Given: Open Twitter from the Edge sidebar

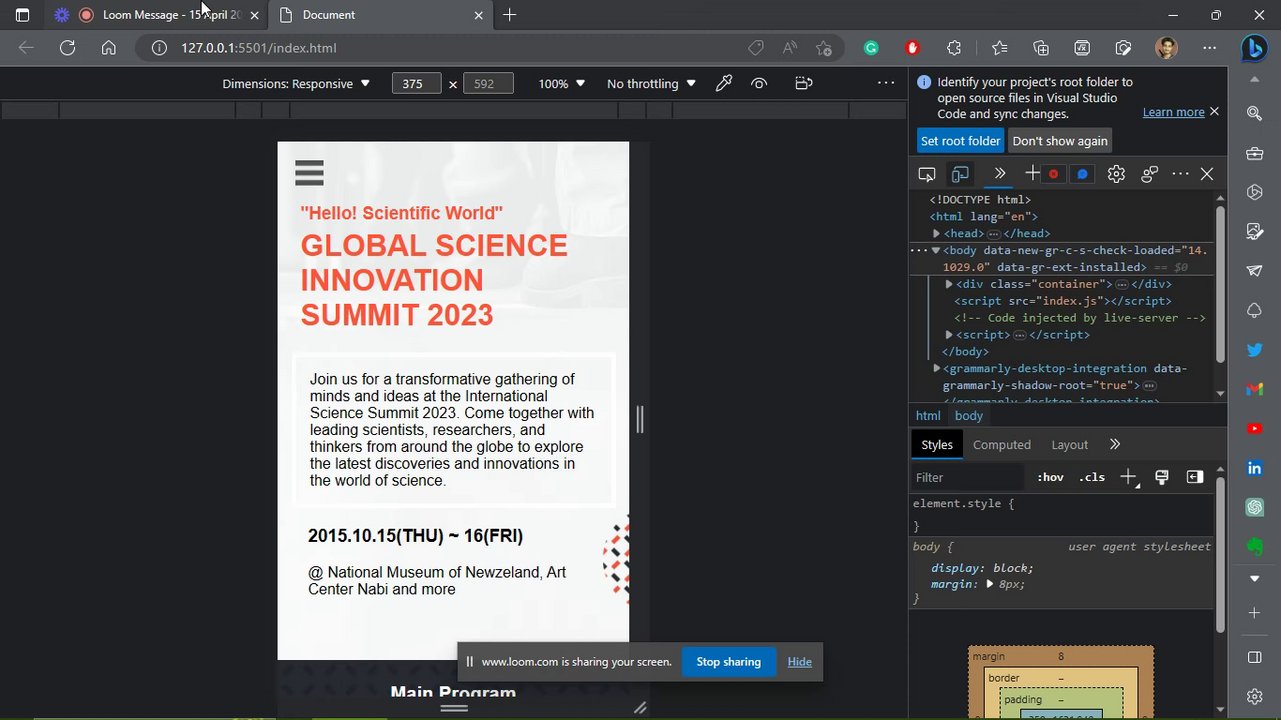Looking at the screenshot, I should point(1254,350).
